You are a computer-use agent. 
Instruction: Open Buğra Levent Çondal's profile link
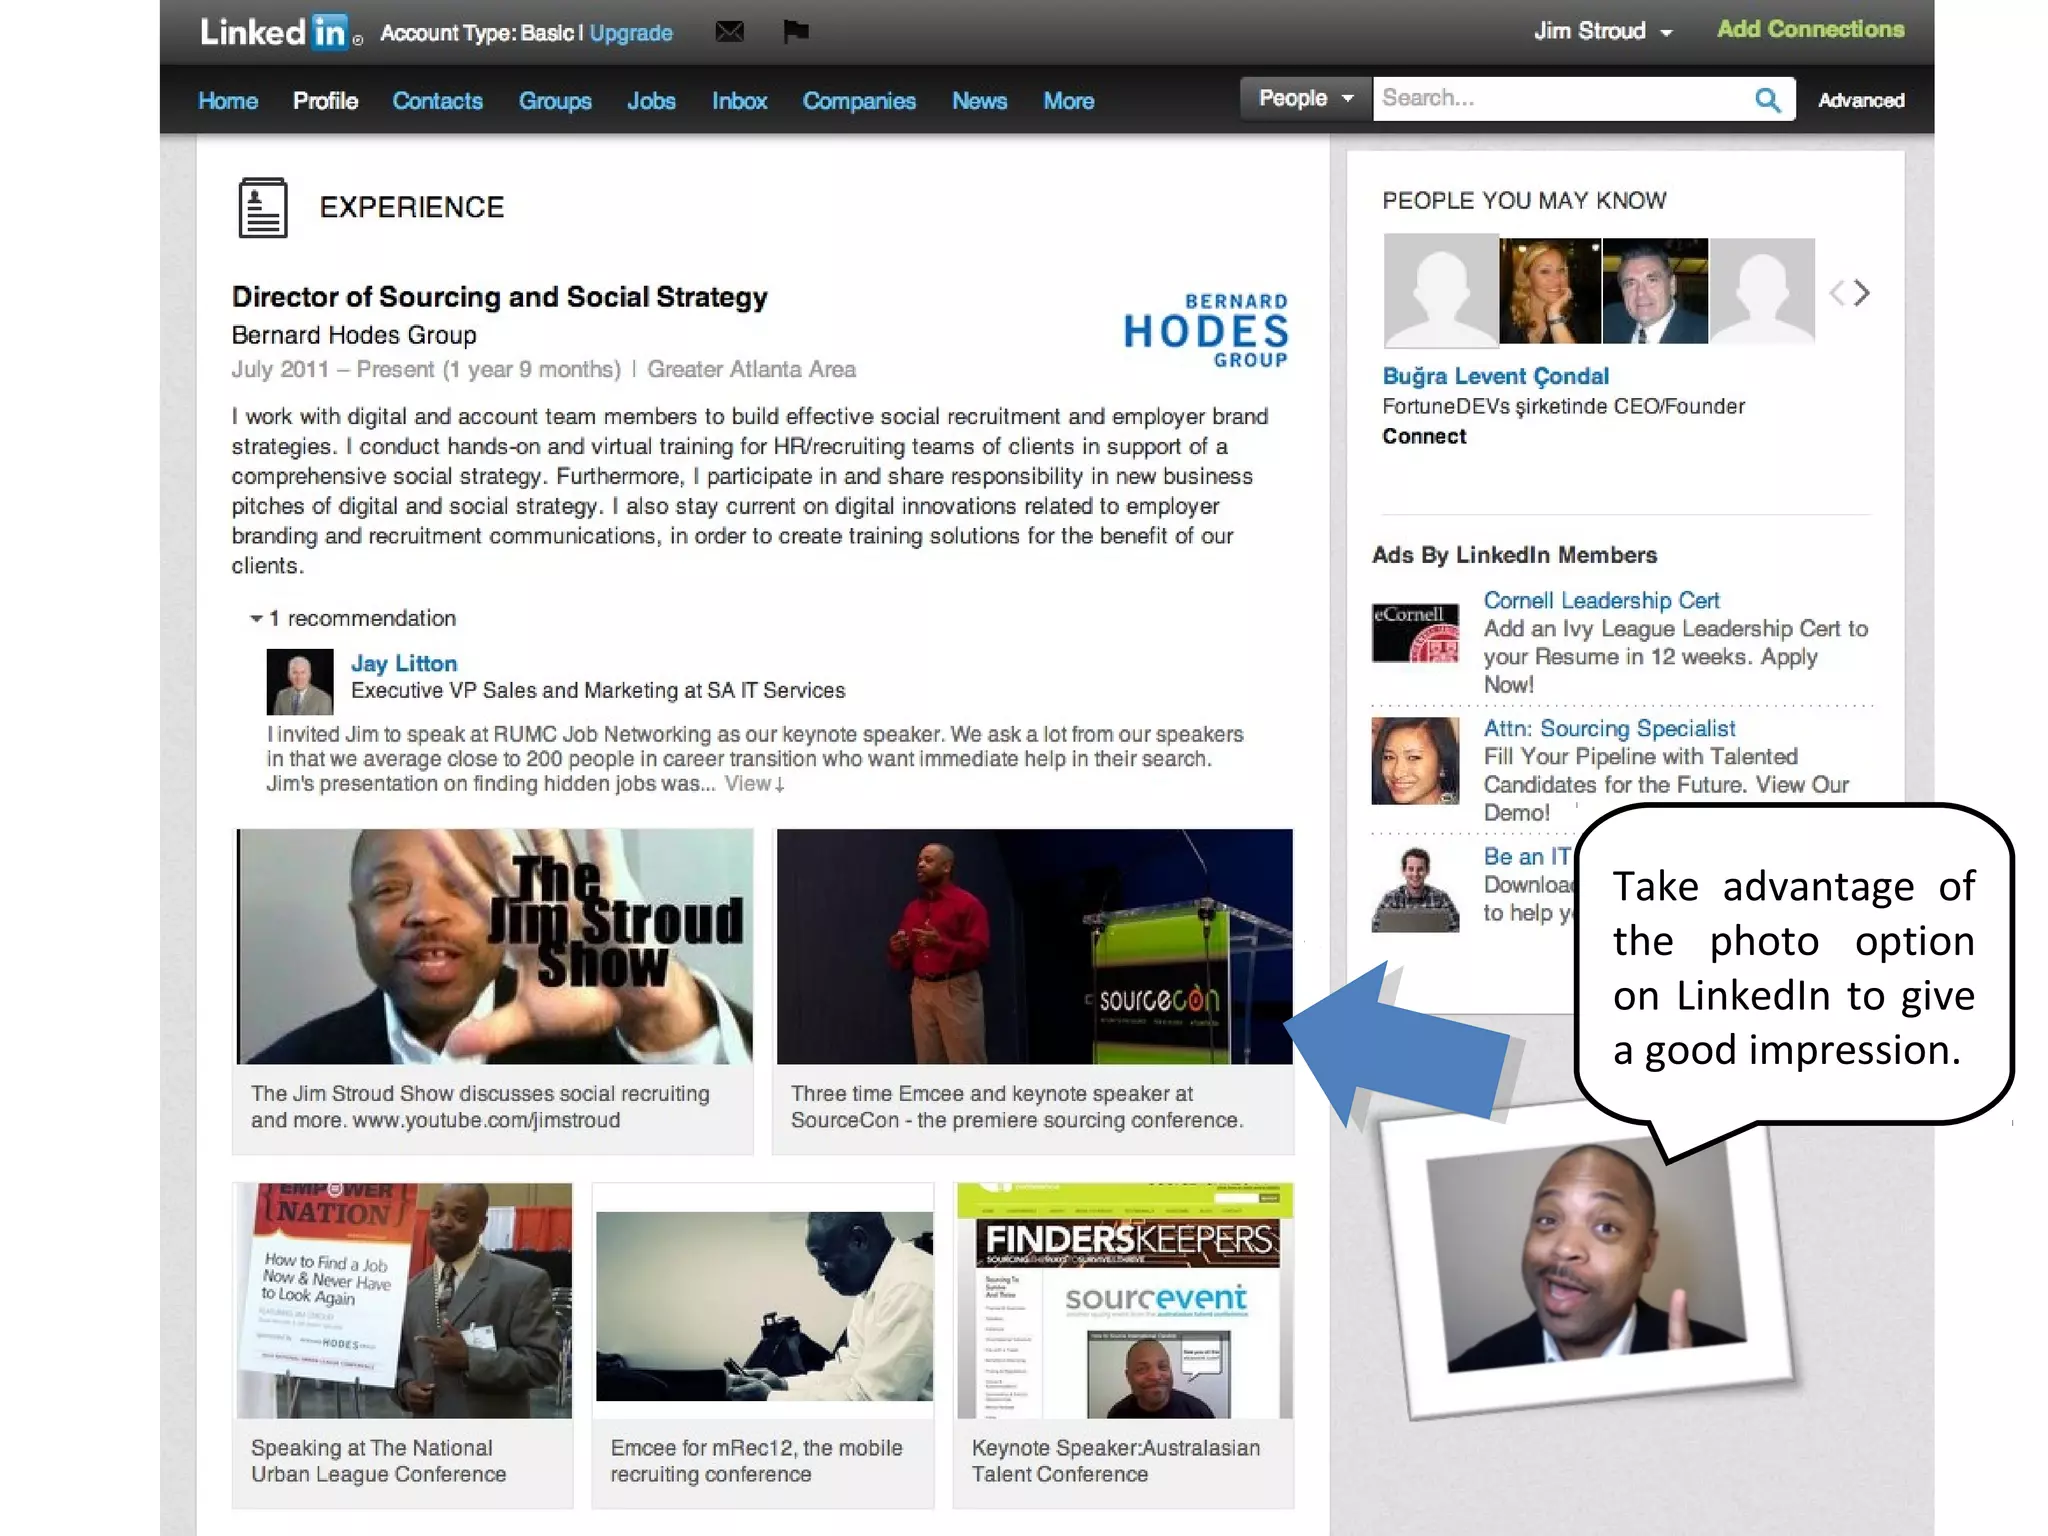(1495, 376)
